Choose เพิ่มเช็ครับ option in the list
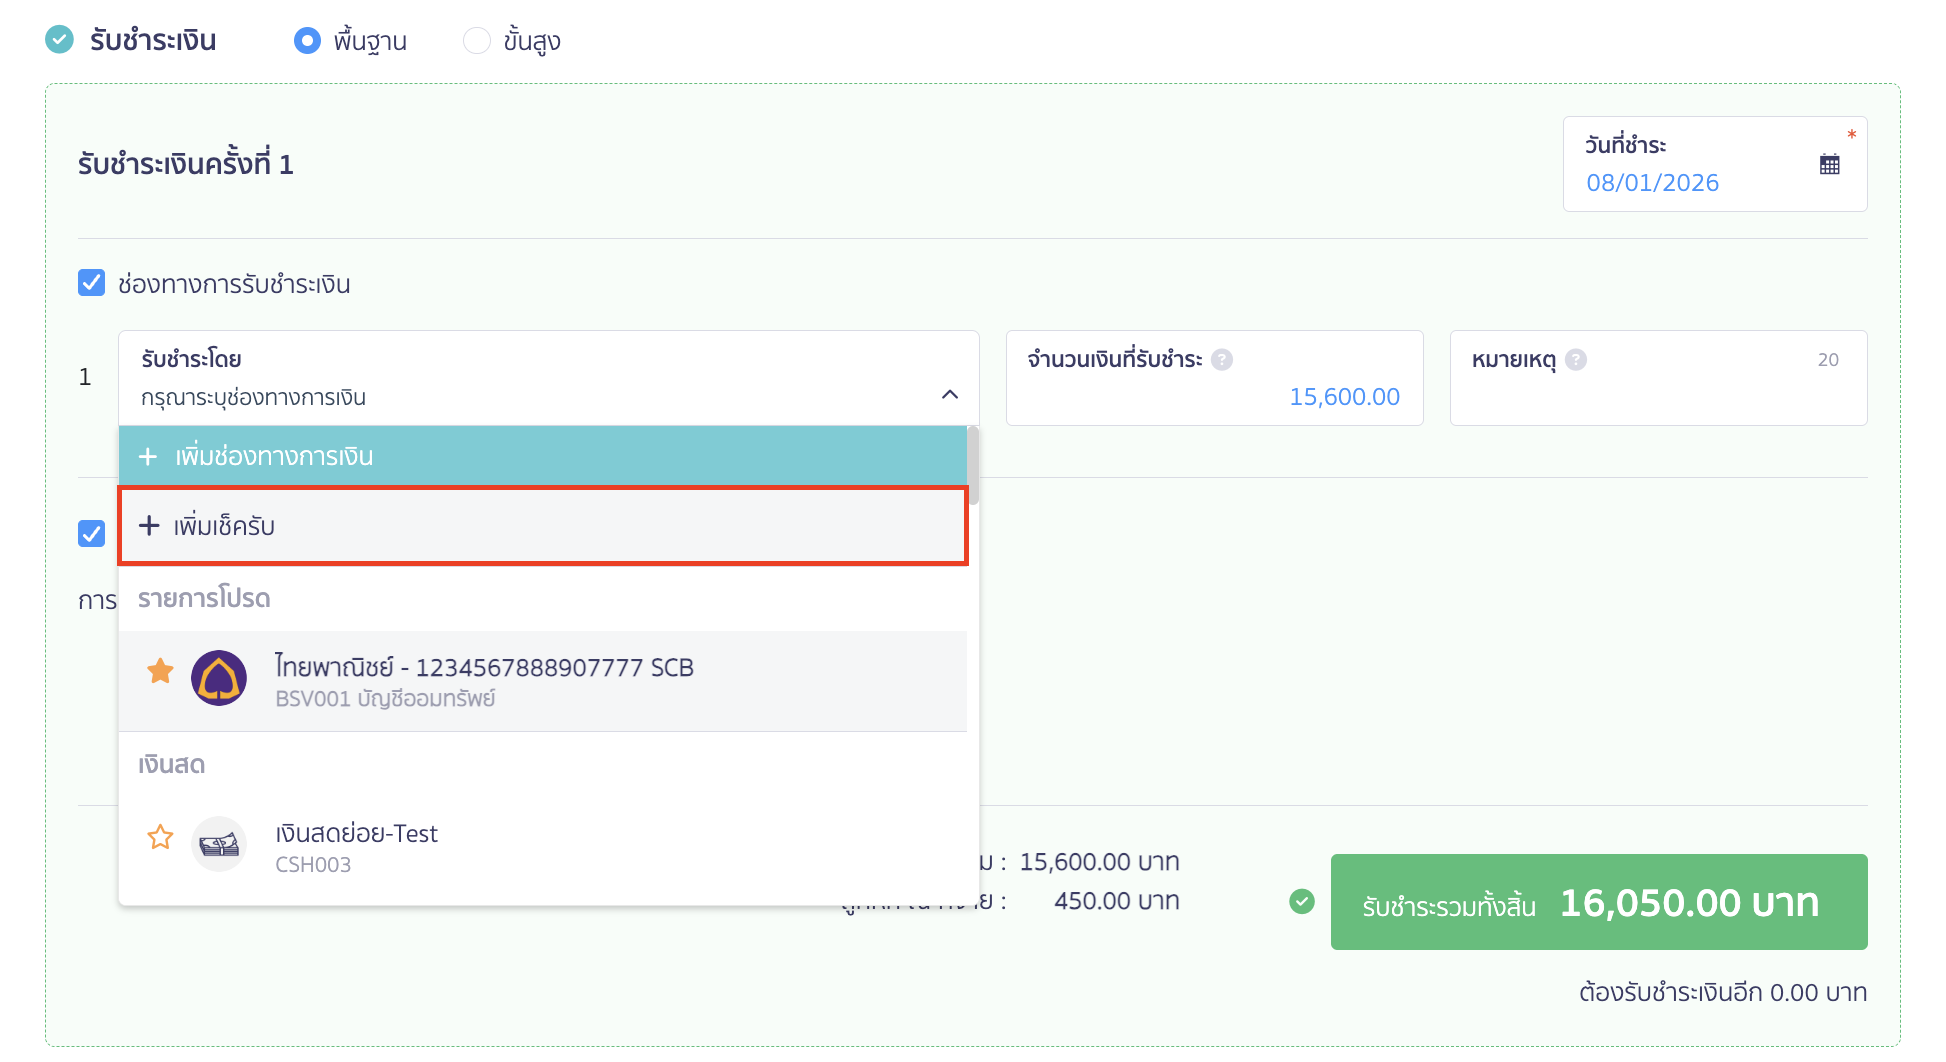Viewport: 1946px width, 1062px height. (x=540, y=526)
